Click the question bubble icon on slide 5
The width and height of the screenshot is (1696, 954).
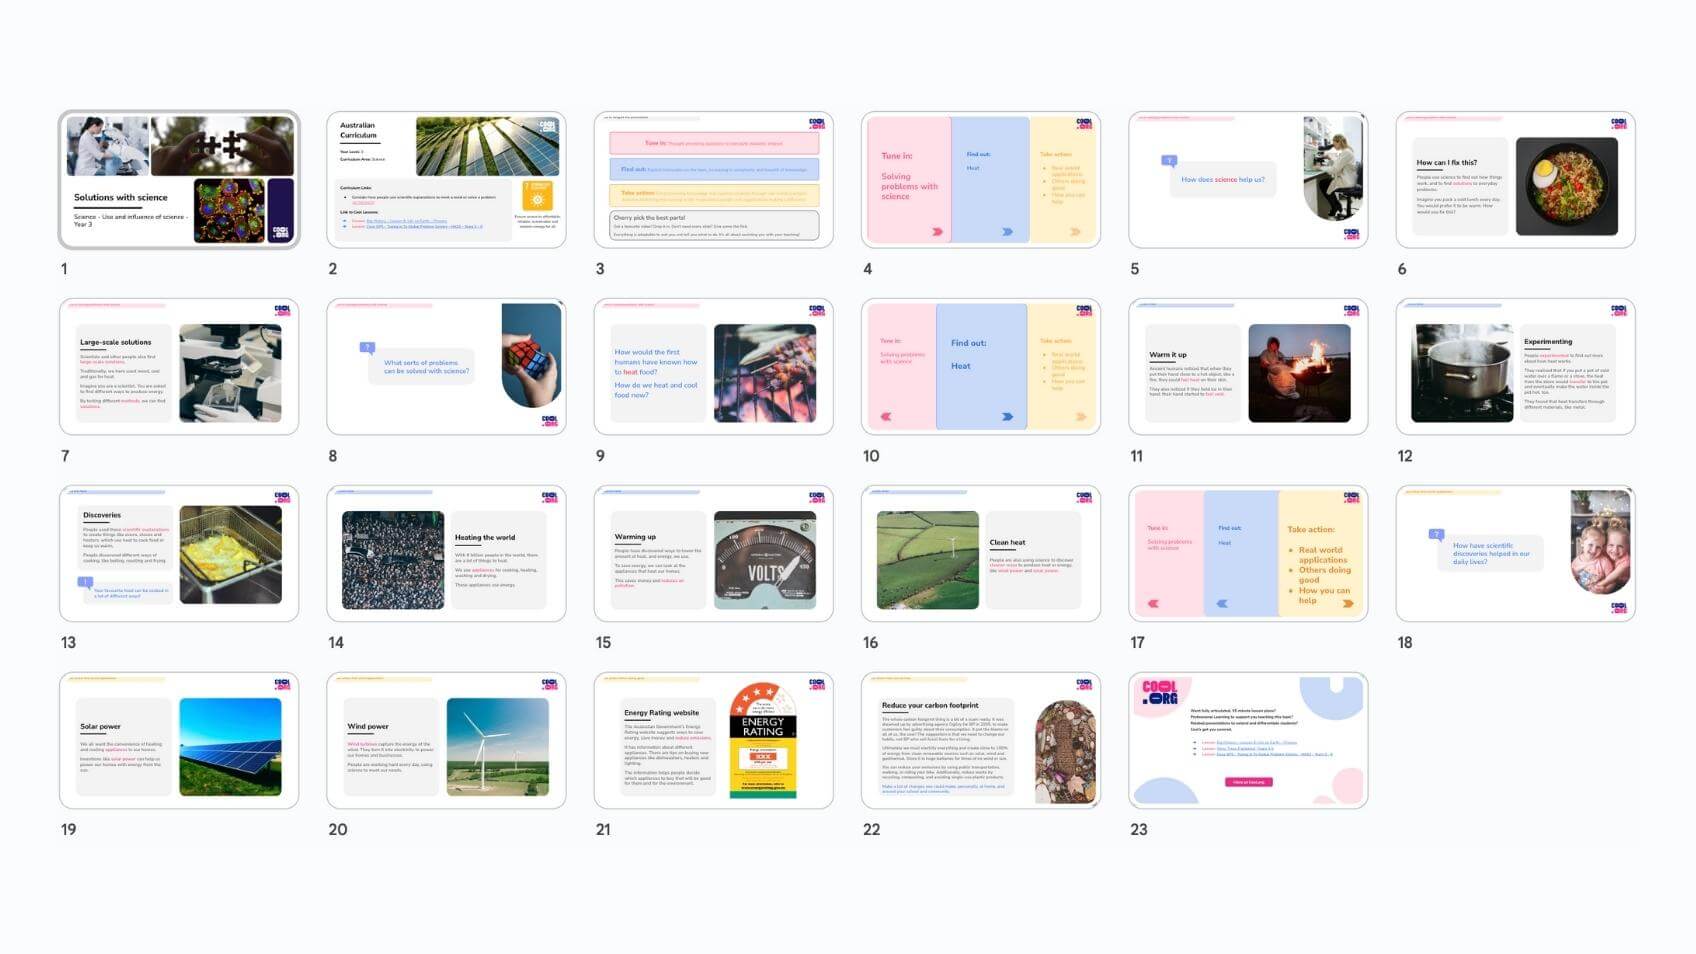[x=1169, y=160]
